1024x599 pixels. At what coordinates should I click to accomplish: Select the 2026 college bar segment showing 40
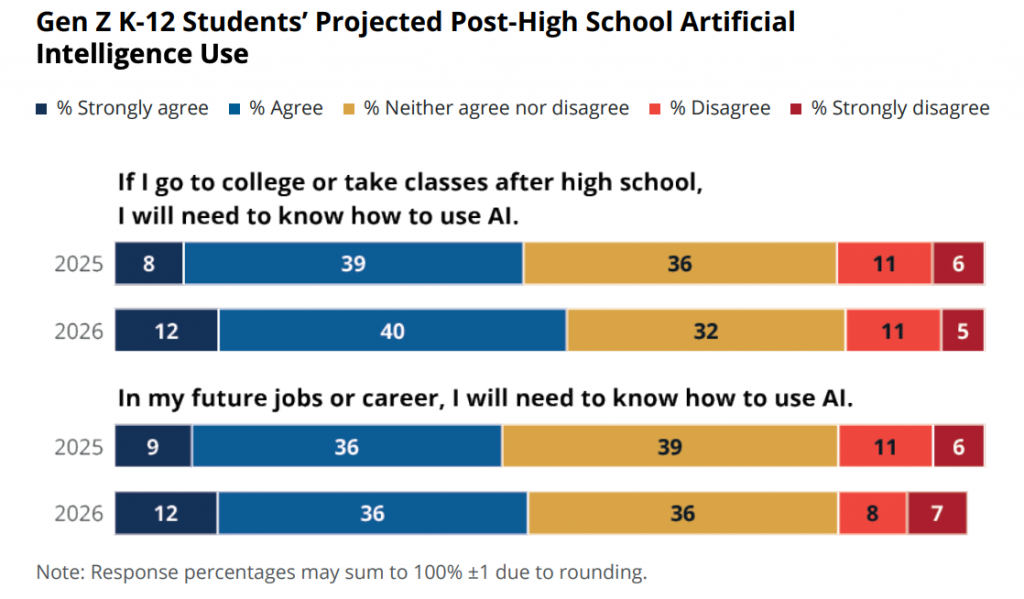pos(392,330)
